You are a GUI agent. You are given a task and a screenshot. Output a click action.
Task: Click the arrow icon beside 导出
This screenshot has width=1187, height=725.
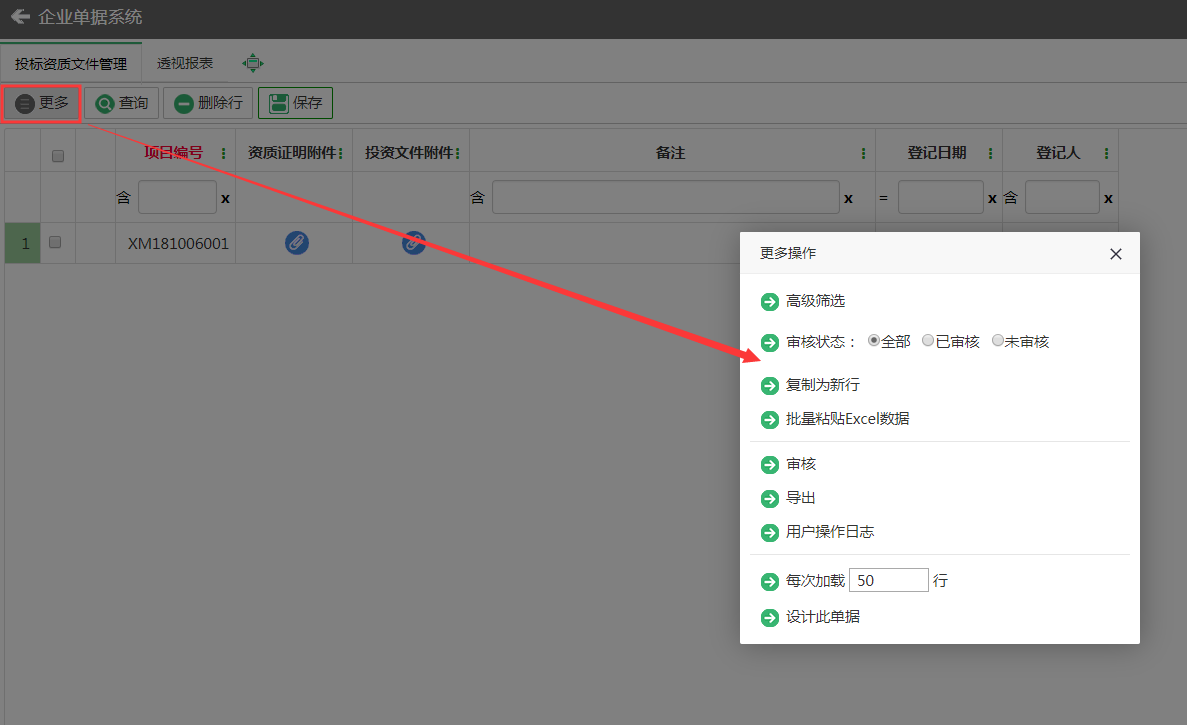click(x=770, y=499)
